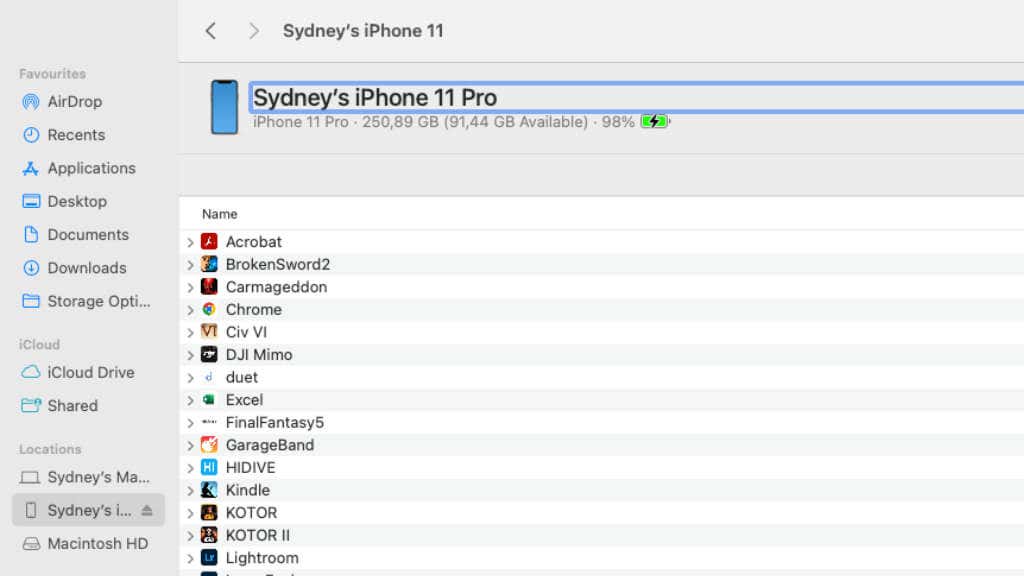Viewport: 1024px width, 576px height.
Task: Expand the Acrobat file list
Action: pos(190,242)
